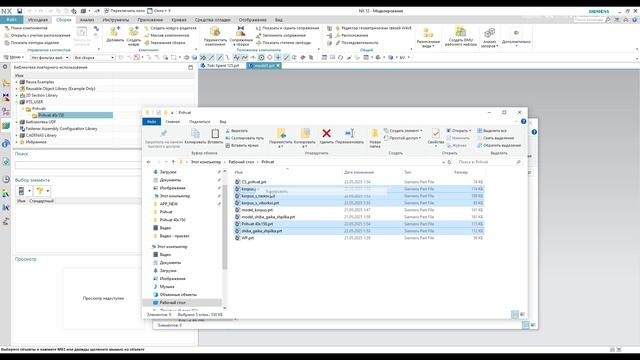
Task: Click Обратить выделение in the Explorer ribbon
Action: (499, 145)
